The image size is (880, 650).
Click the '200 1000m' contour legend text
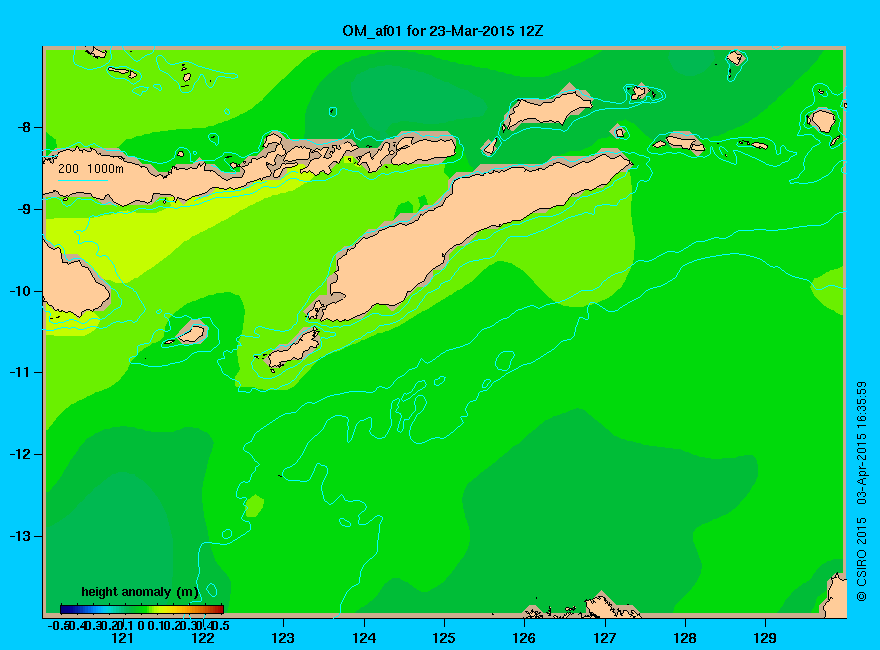coord(91,168)
